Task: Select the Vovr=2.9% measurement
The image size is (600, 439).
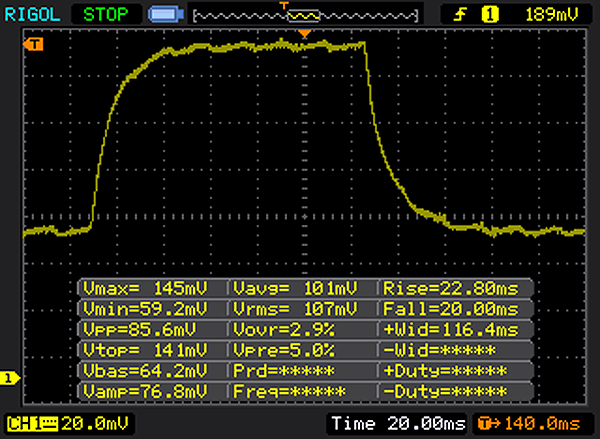Action: tap(303, 329)
